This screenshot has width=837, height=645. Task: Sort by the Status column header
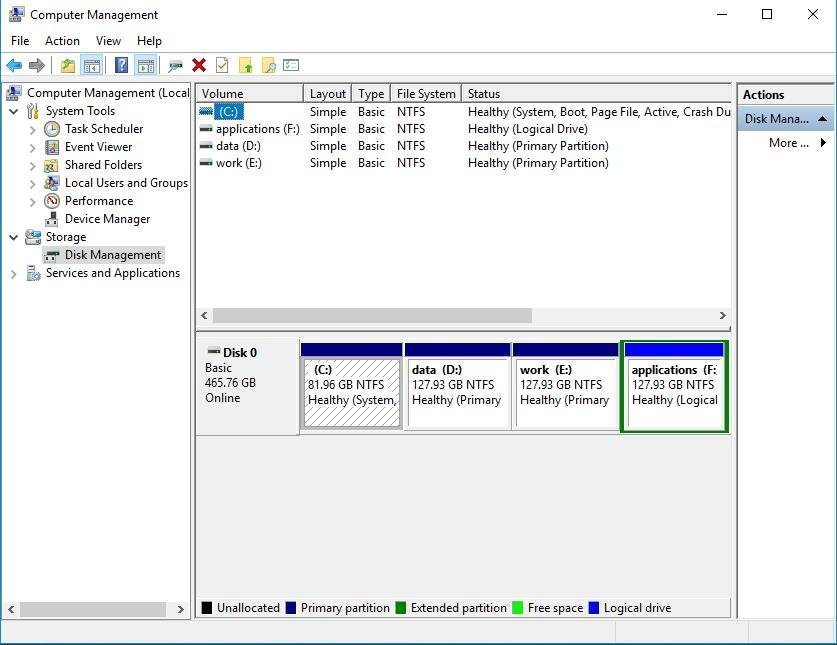click(596, 93)
